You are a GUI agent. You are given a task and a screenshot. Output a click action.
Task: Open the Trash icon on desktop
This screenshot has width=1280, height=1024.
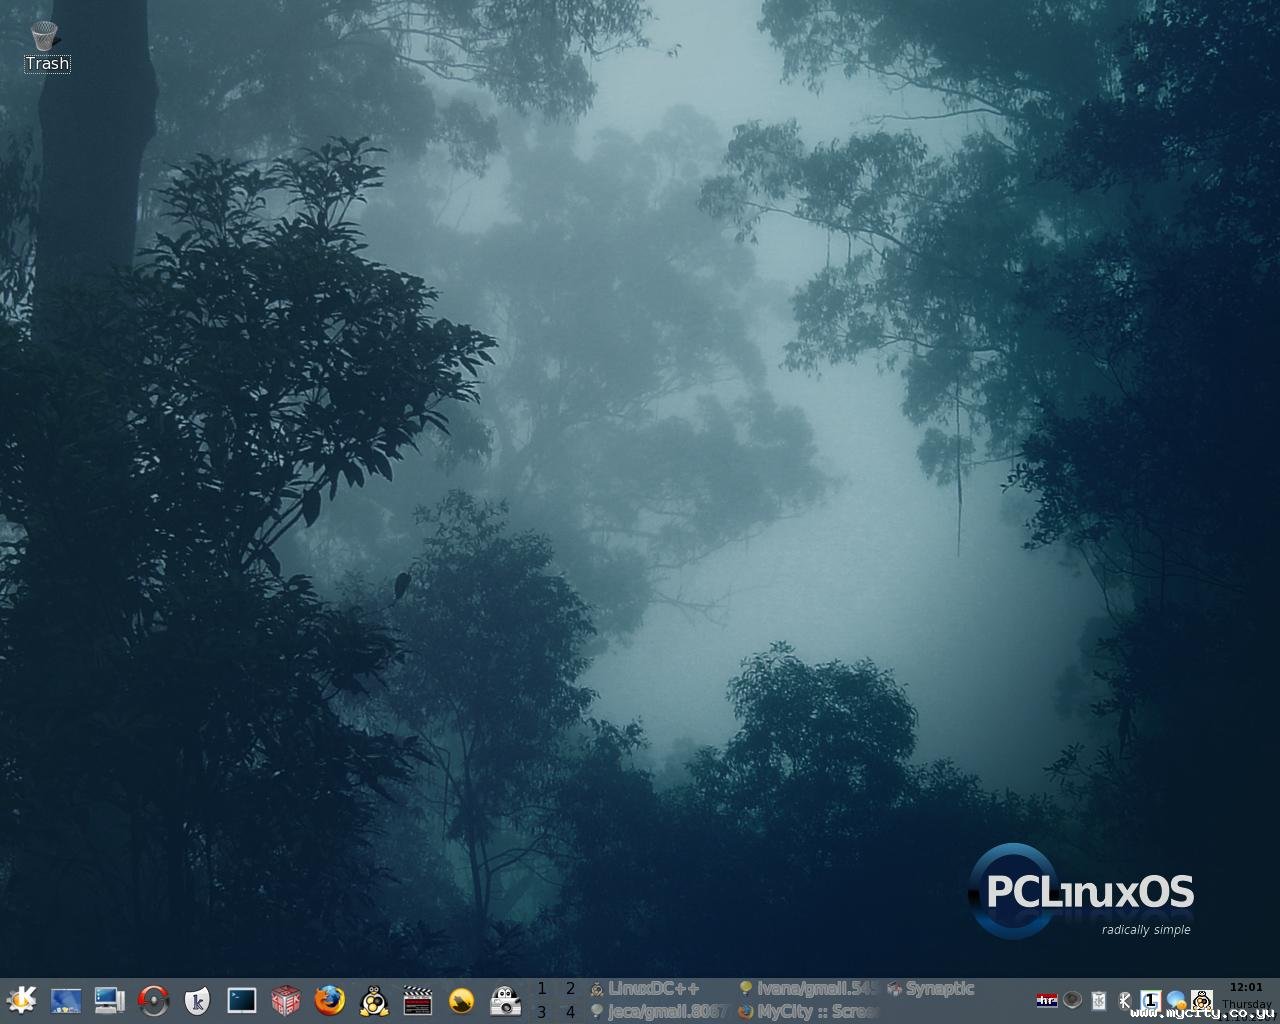(46, 47)
